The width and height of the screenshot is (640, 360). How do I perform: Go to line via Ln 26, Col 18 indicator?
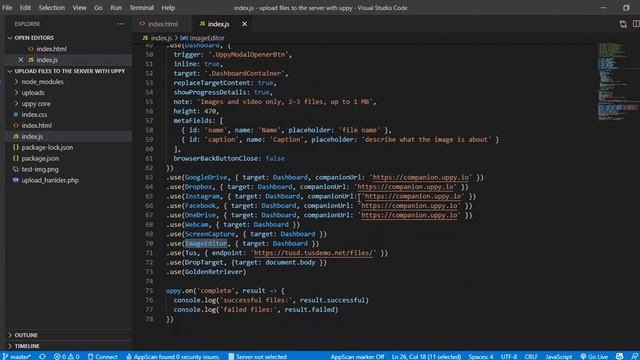tap(426, 356)
